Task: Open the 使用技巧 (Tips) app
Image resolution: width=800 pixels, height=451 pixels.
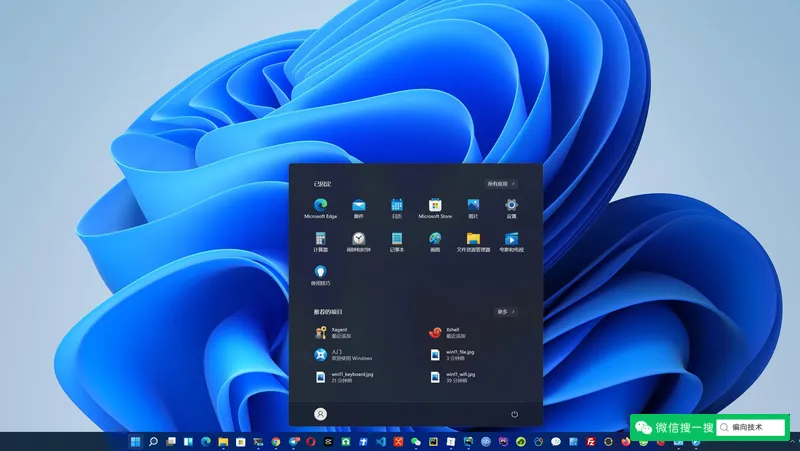Action: 320,275
